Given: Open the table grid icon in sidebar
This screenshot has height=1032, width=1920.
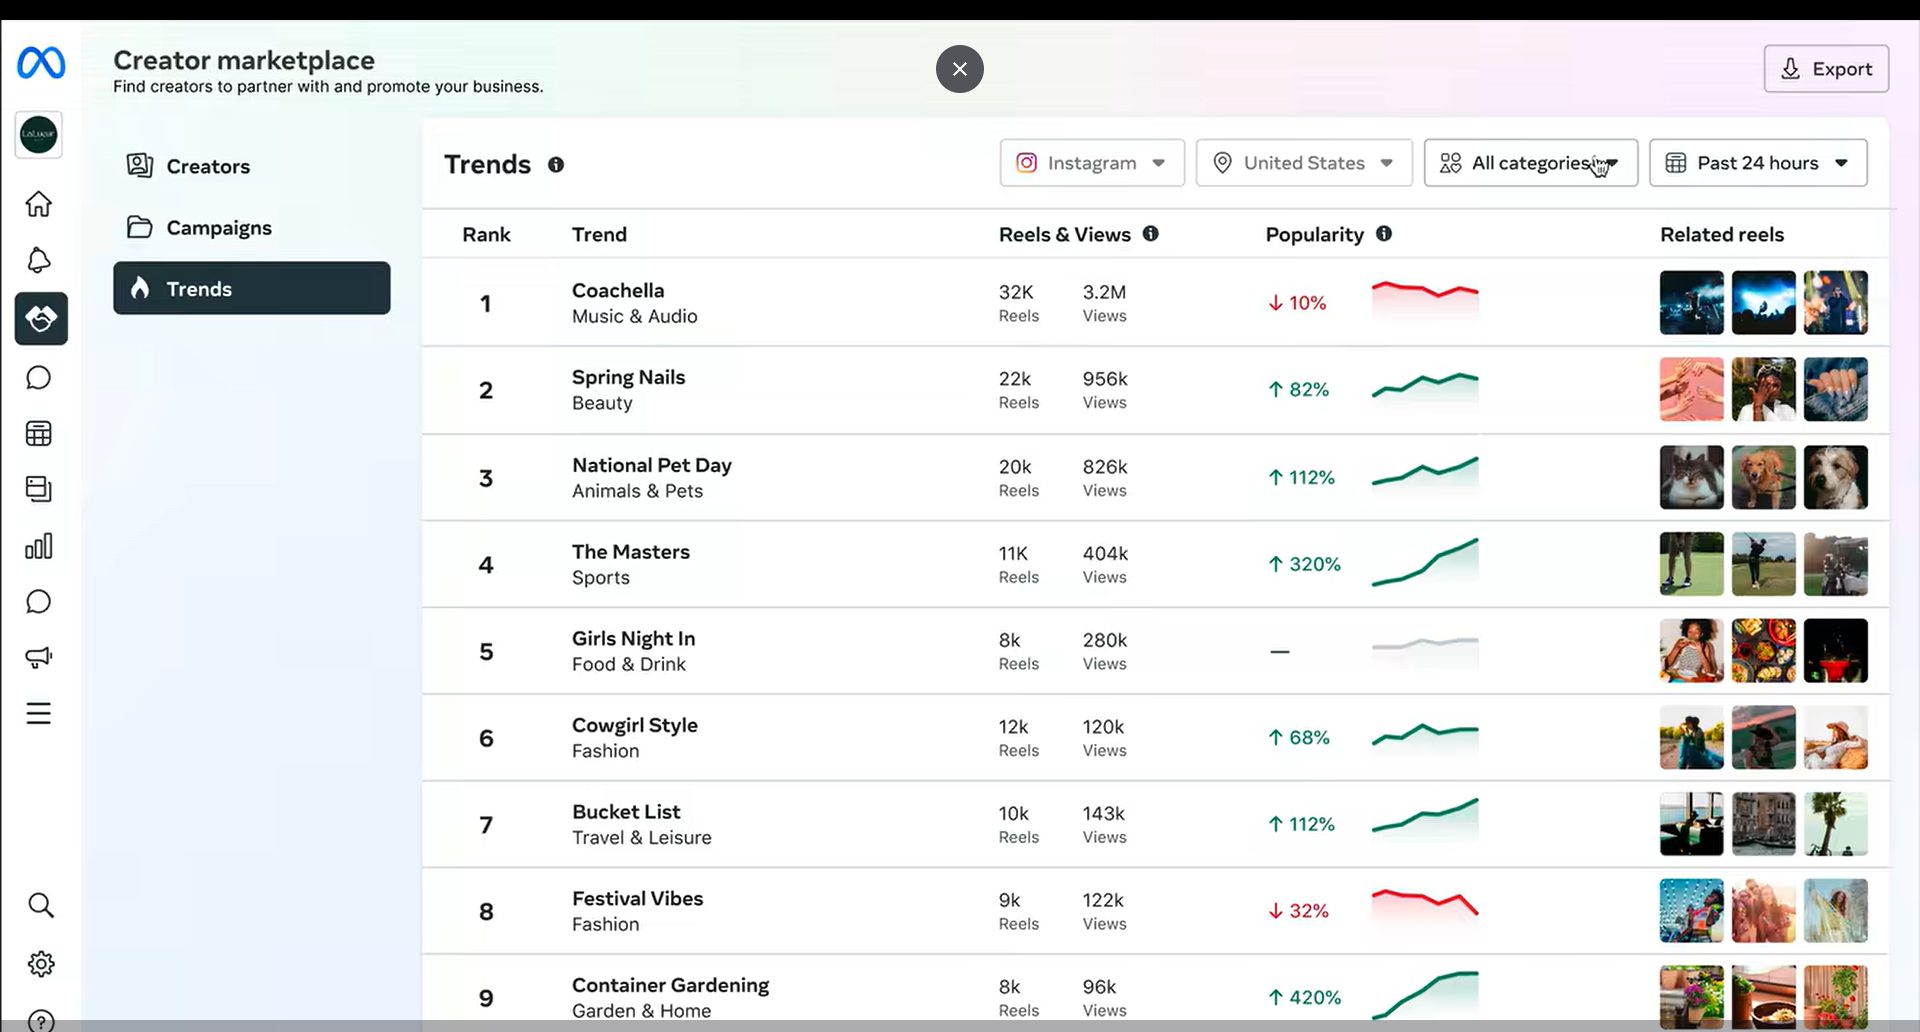Looking at the screenshot, I should 39,433.
